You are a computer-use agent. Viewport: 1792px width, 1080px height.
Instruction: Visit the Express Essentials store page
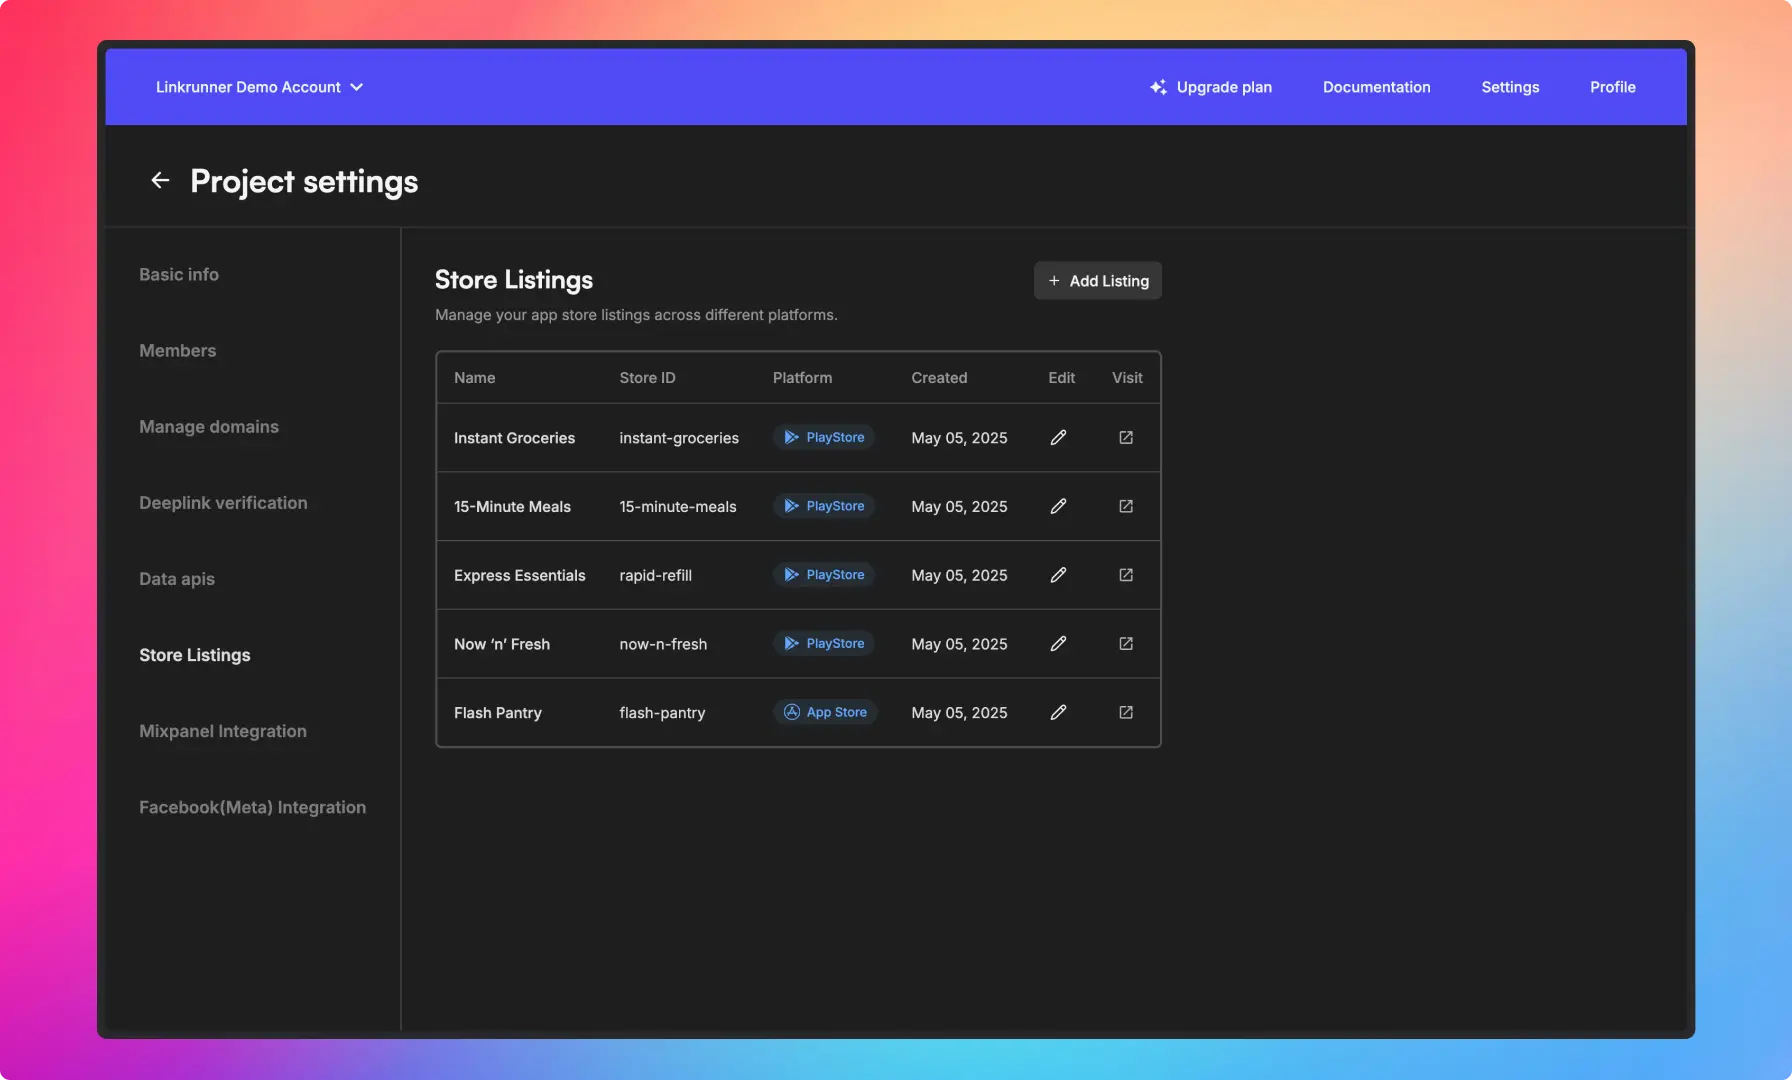tap(1126, 575)
